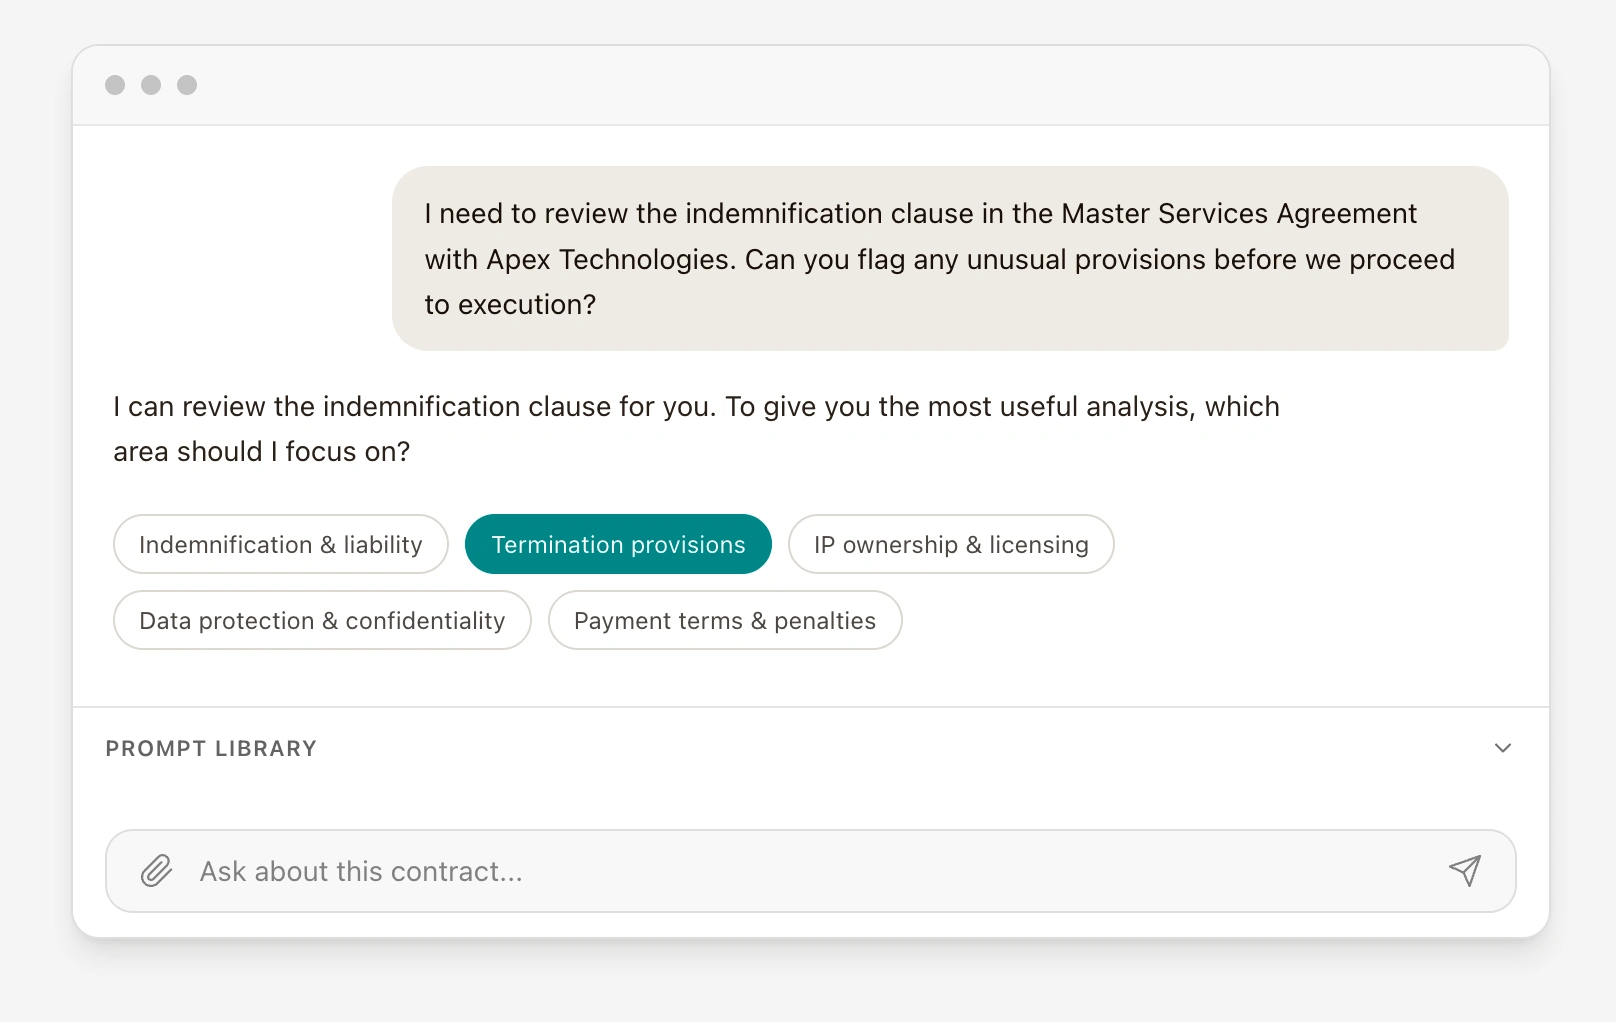Choose Data protection & confidentiality option
The height and width of the screenshot is (1022, 1616).
point(322,621)
